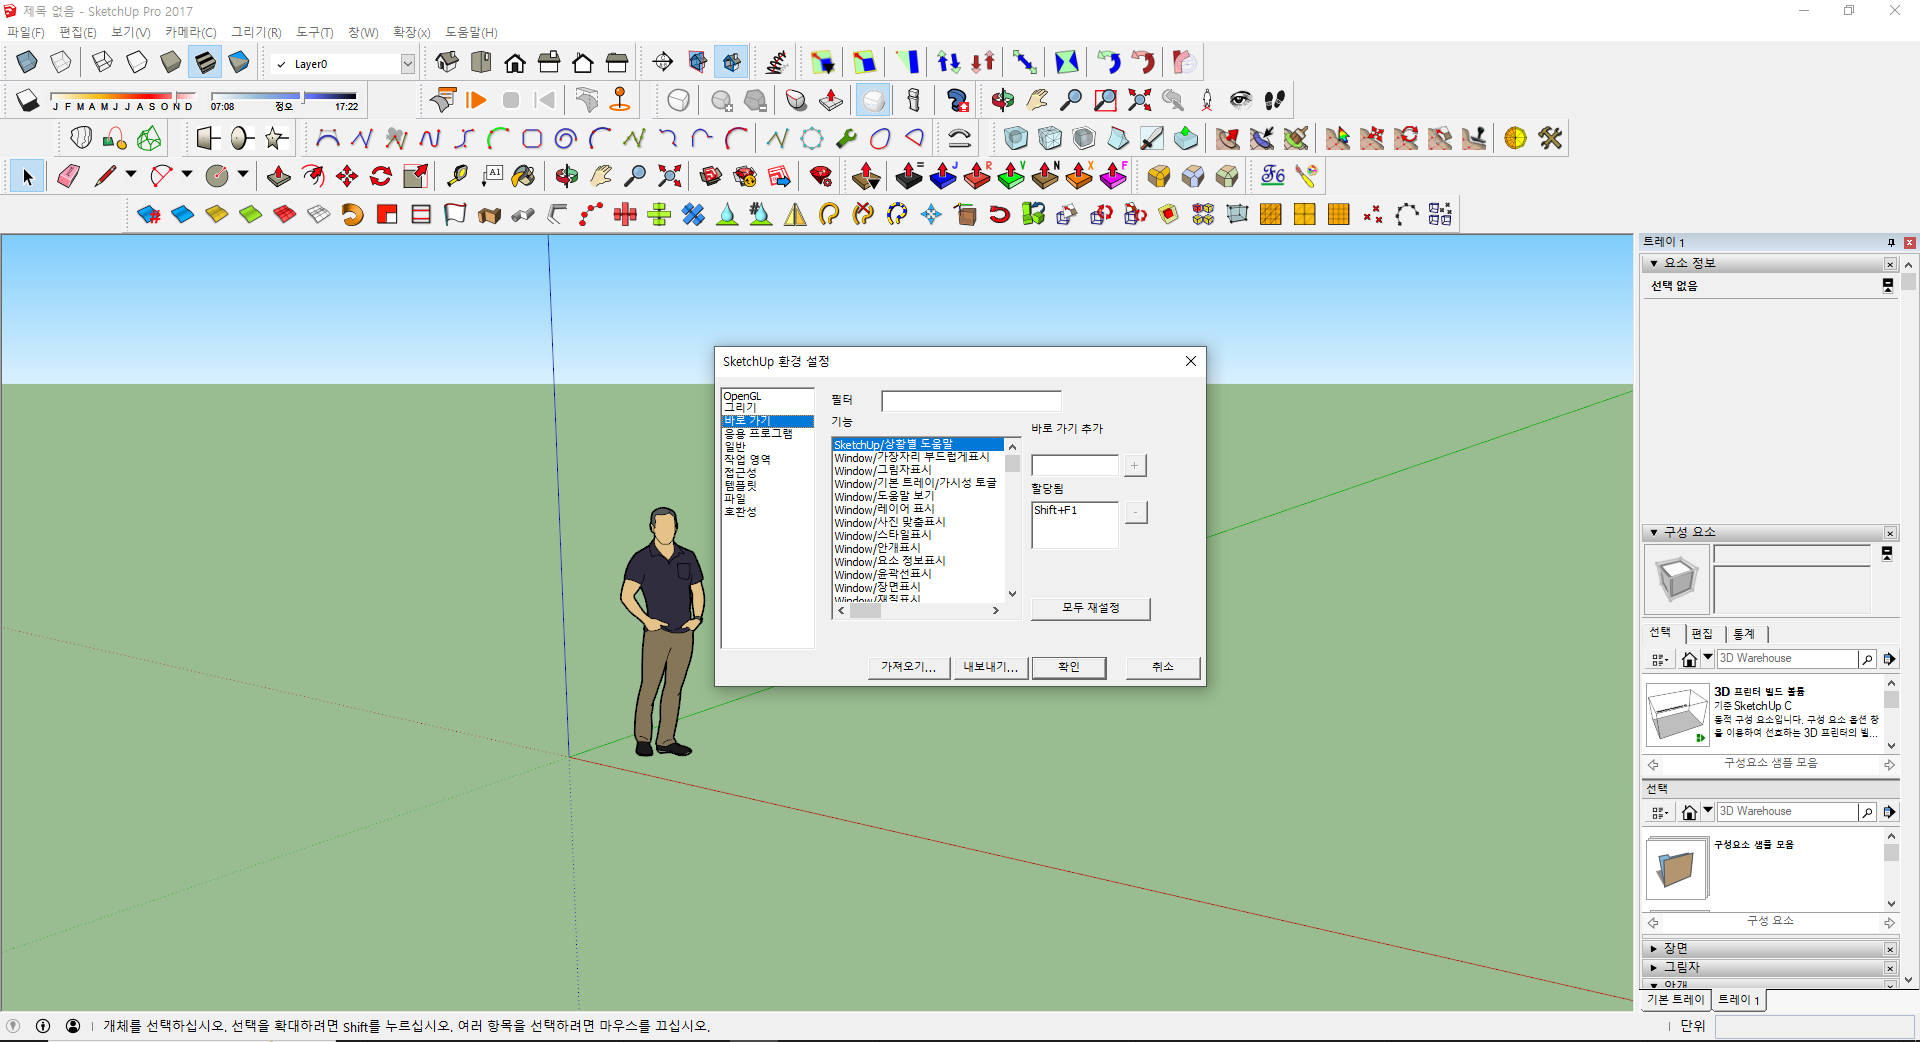The height and width of the screenshot is (1042, 1920).
Task: Select Window/그림자표시 in function list
Action: click(883, 471)
